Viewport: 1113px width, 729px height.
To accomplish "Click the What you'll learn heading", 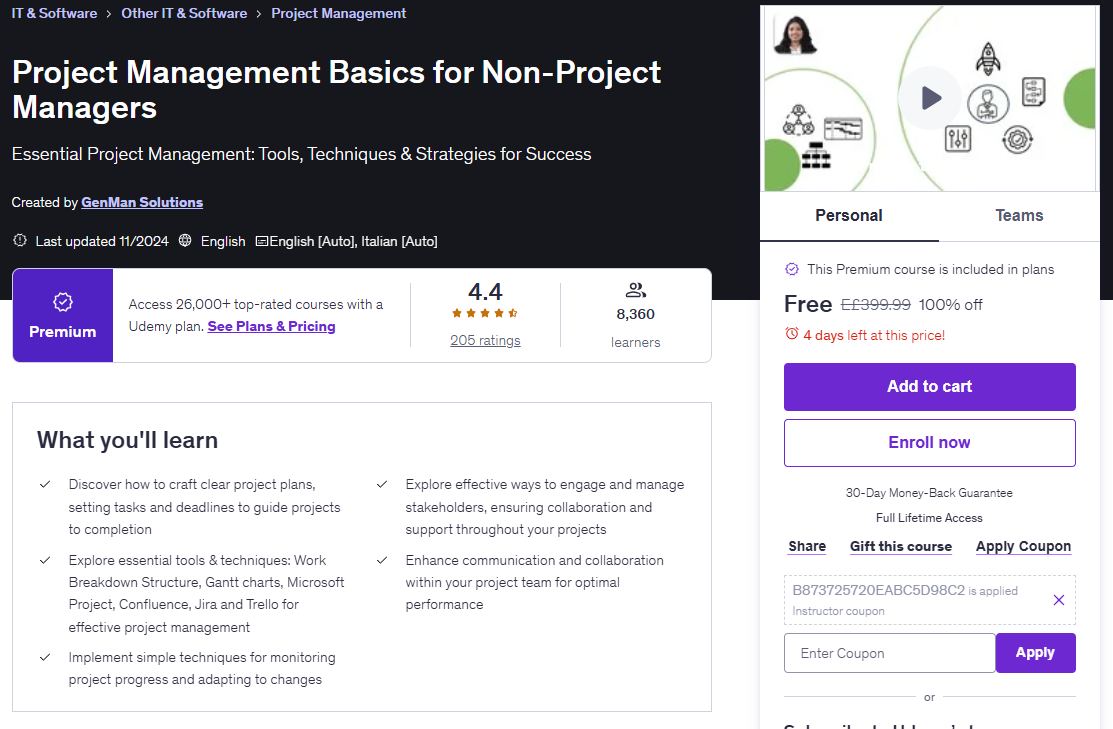I will pyautogui.click(x=127, y=441).
